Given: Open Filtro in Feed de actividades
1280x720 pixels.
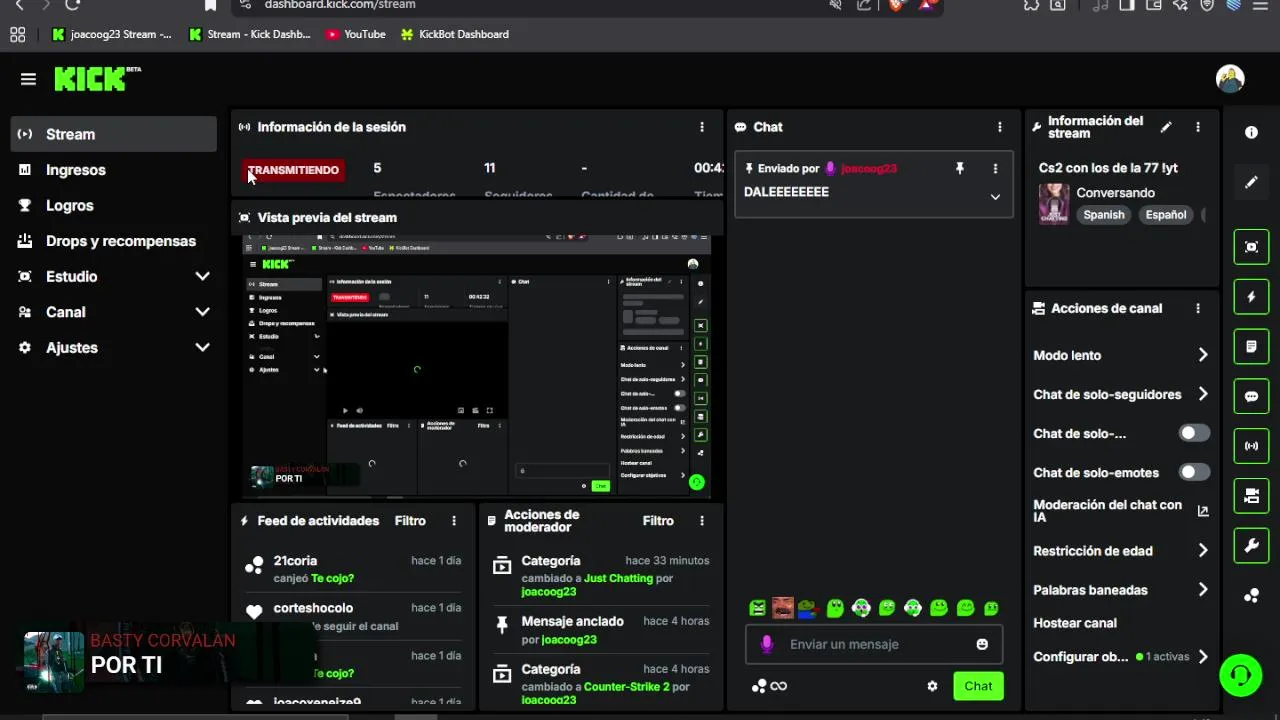Looking at the screenshot, I should coord(410,521).
